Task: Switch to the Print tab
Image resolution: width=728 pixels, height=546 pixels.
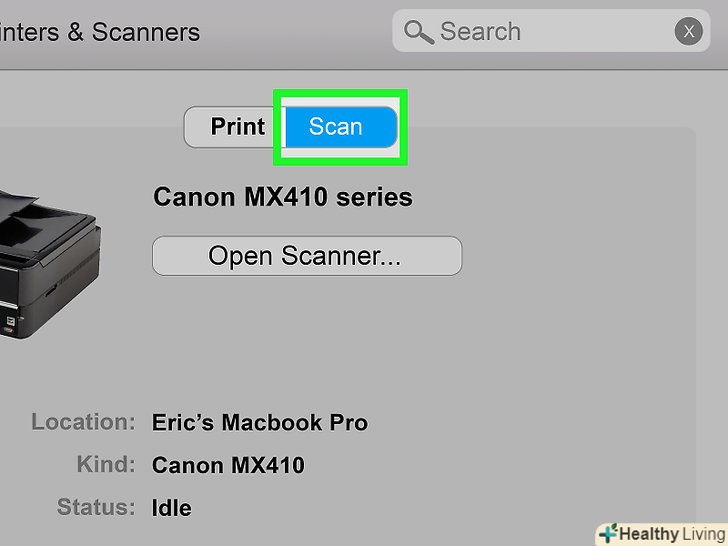Action: [x=236, y=127]
